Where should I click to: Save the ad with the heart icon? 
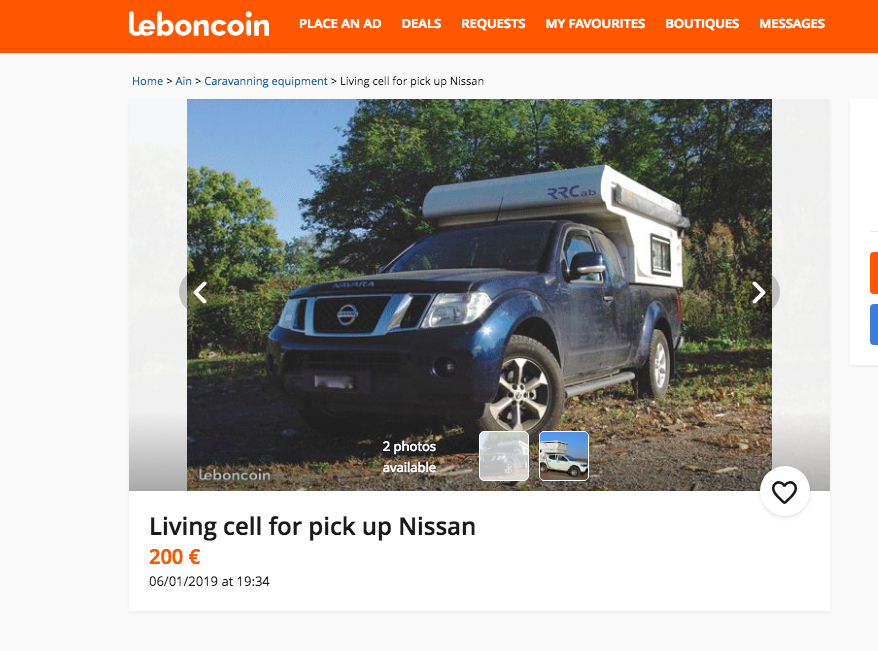click(x=784, y=491)
